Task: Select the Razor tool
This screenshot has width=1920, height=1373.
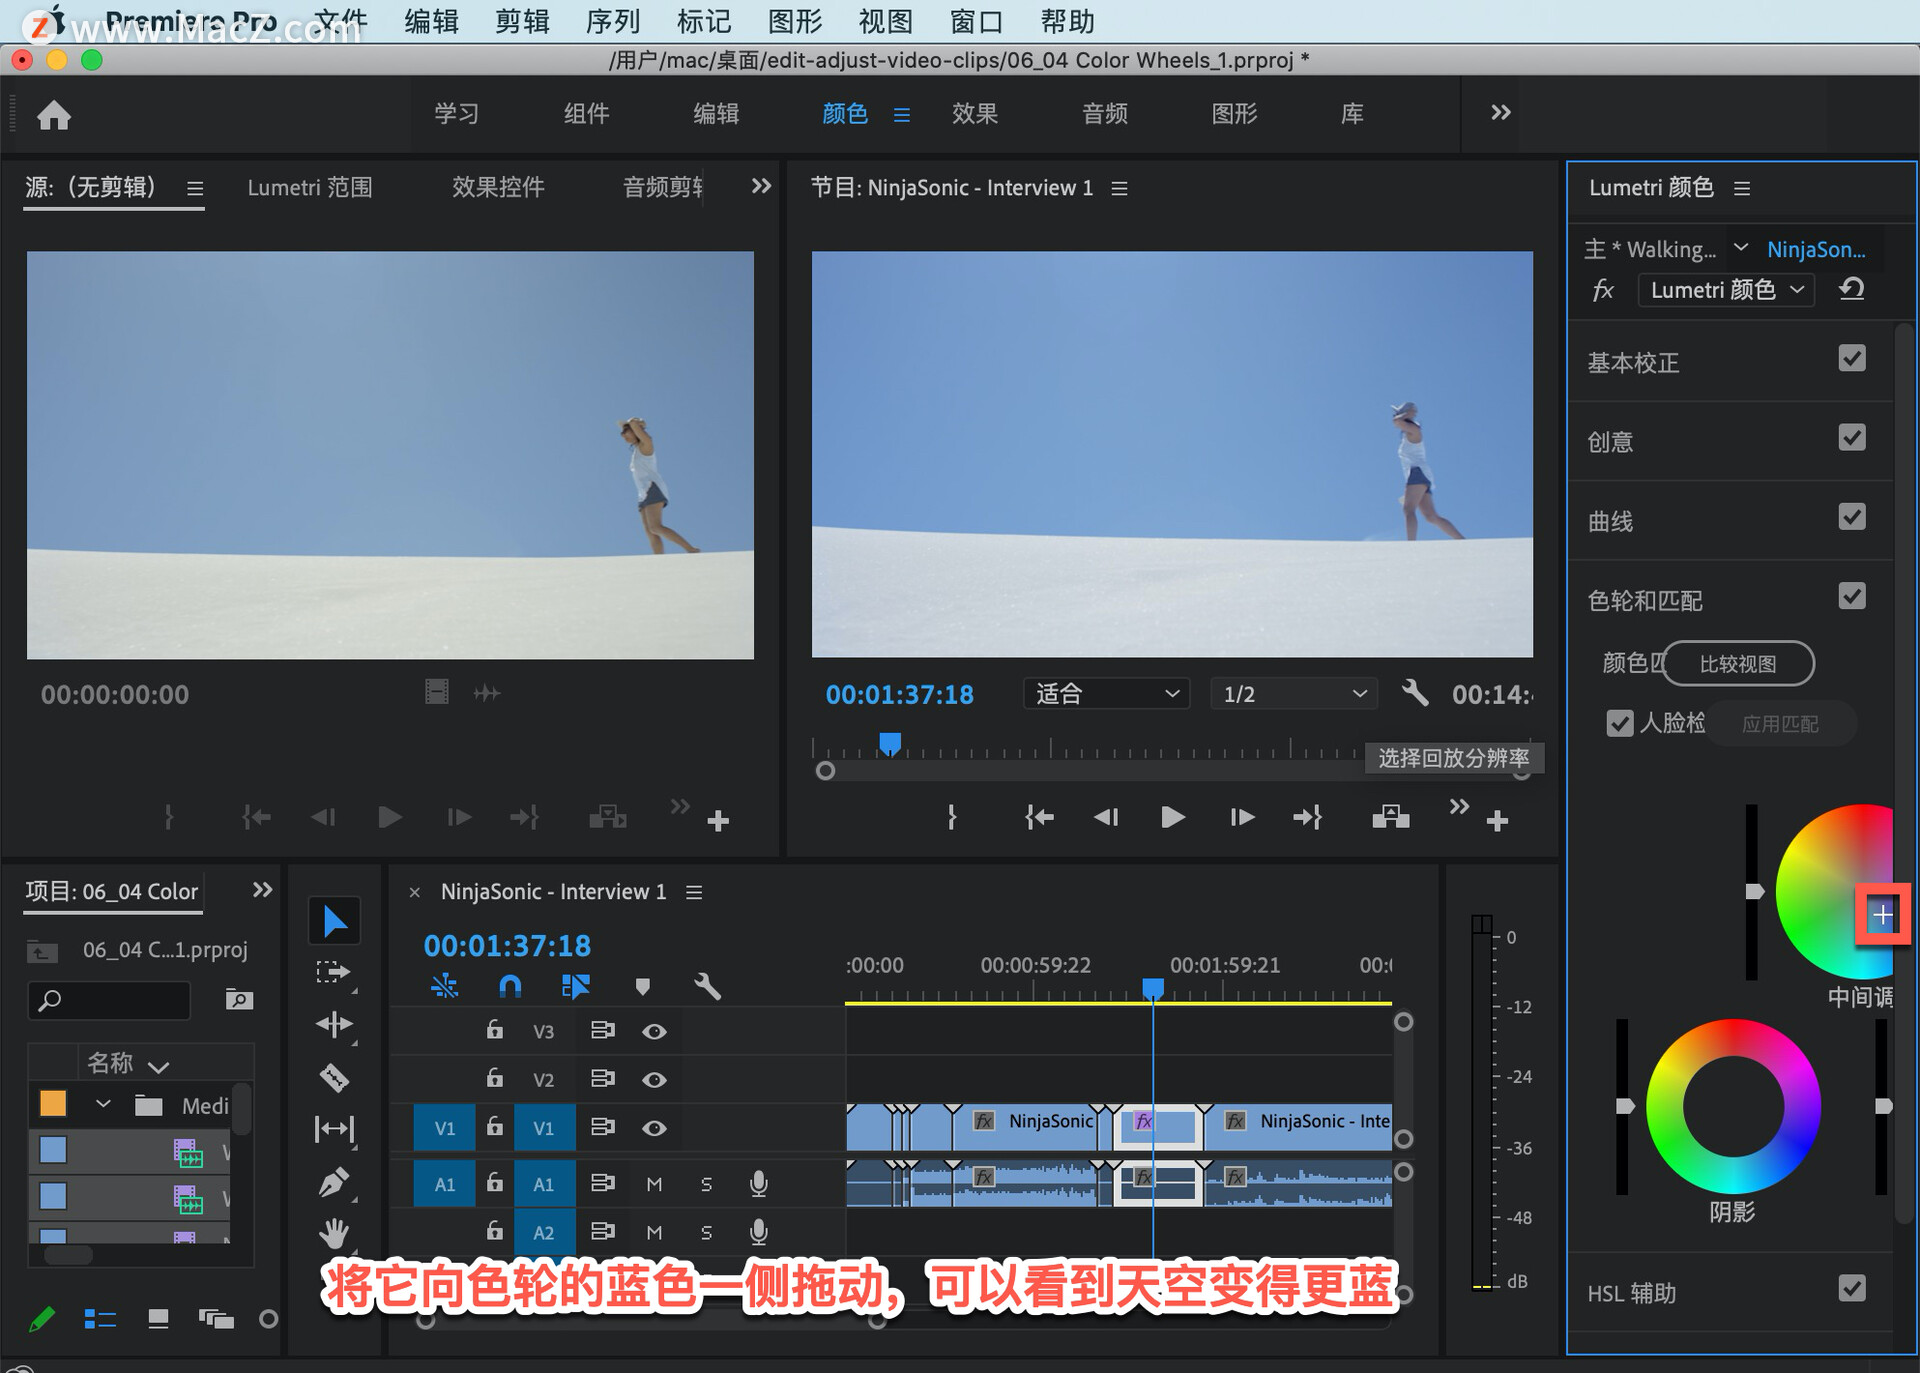Action: pos(334,1077)
